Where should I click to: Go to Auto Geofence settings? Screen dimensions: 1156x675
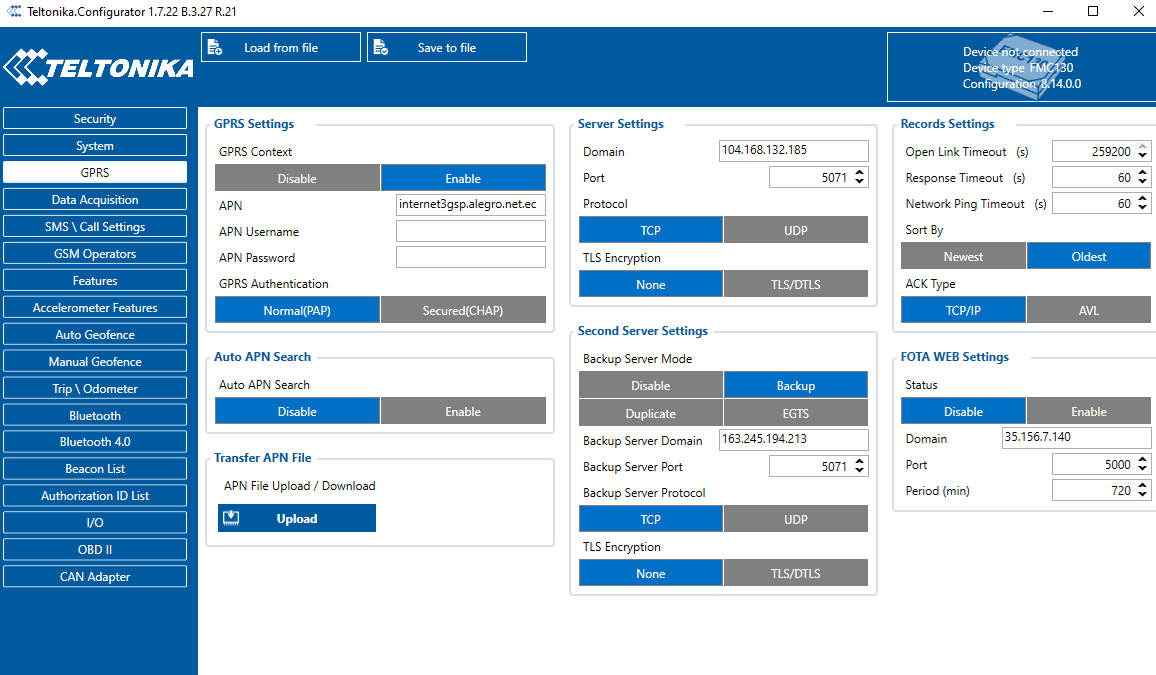pos(95,334)
